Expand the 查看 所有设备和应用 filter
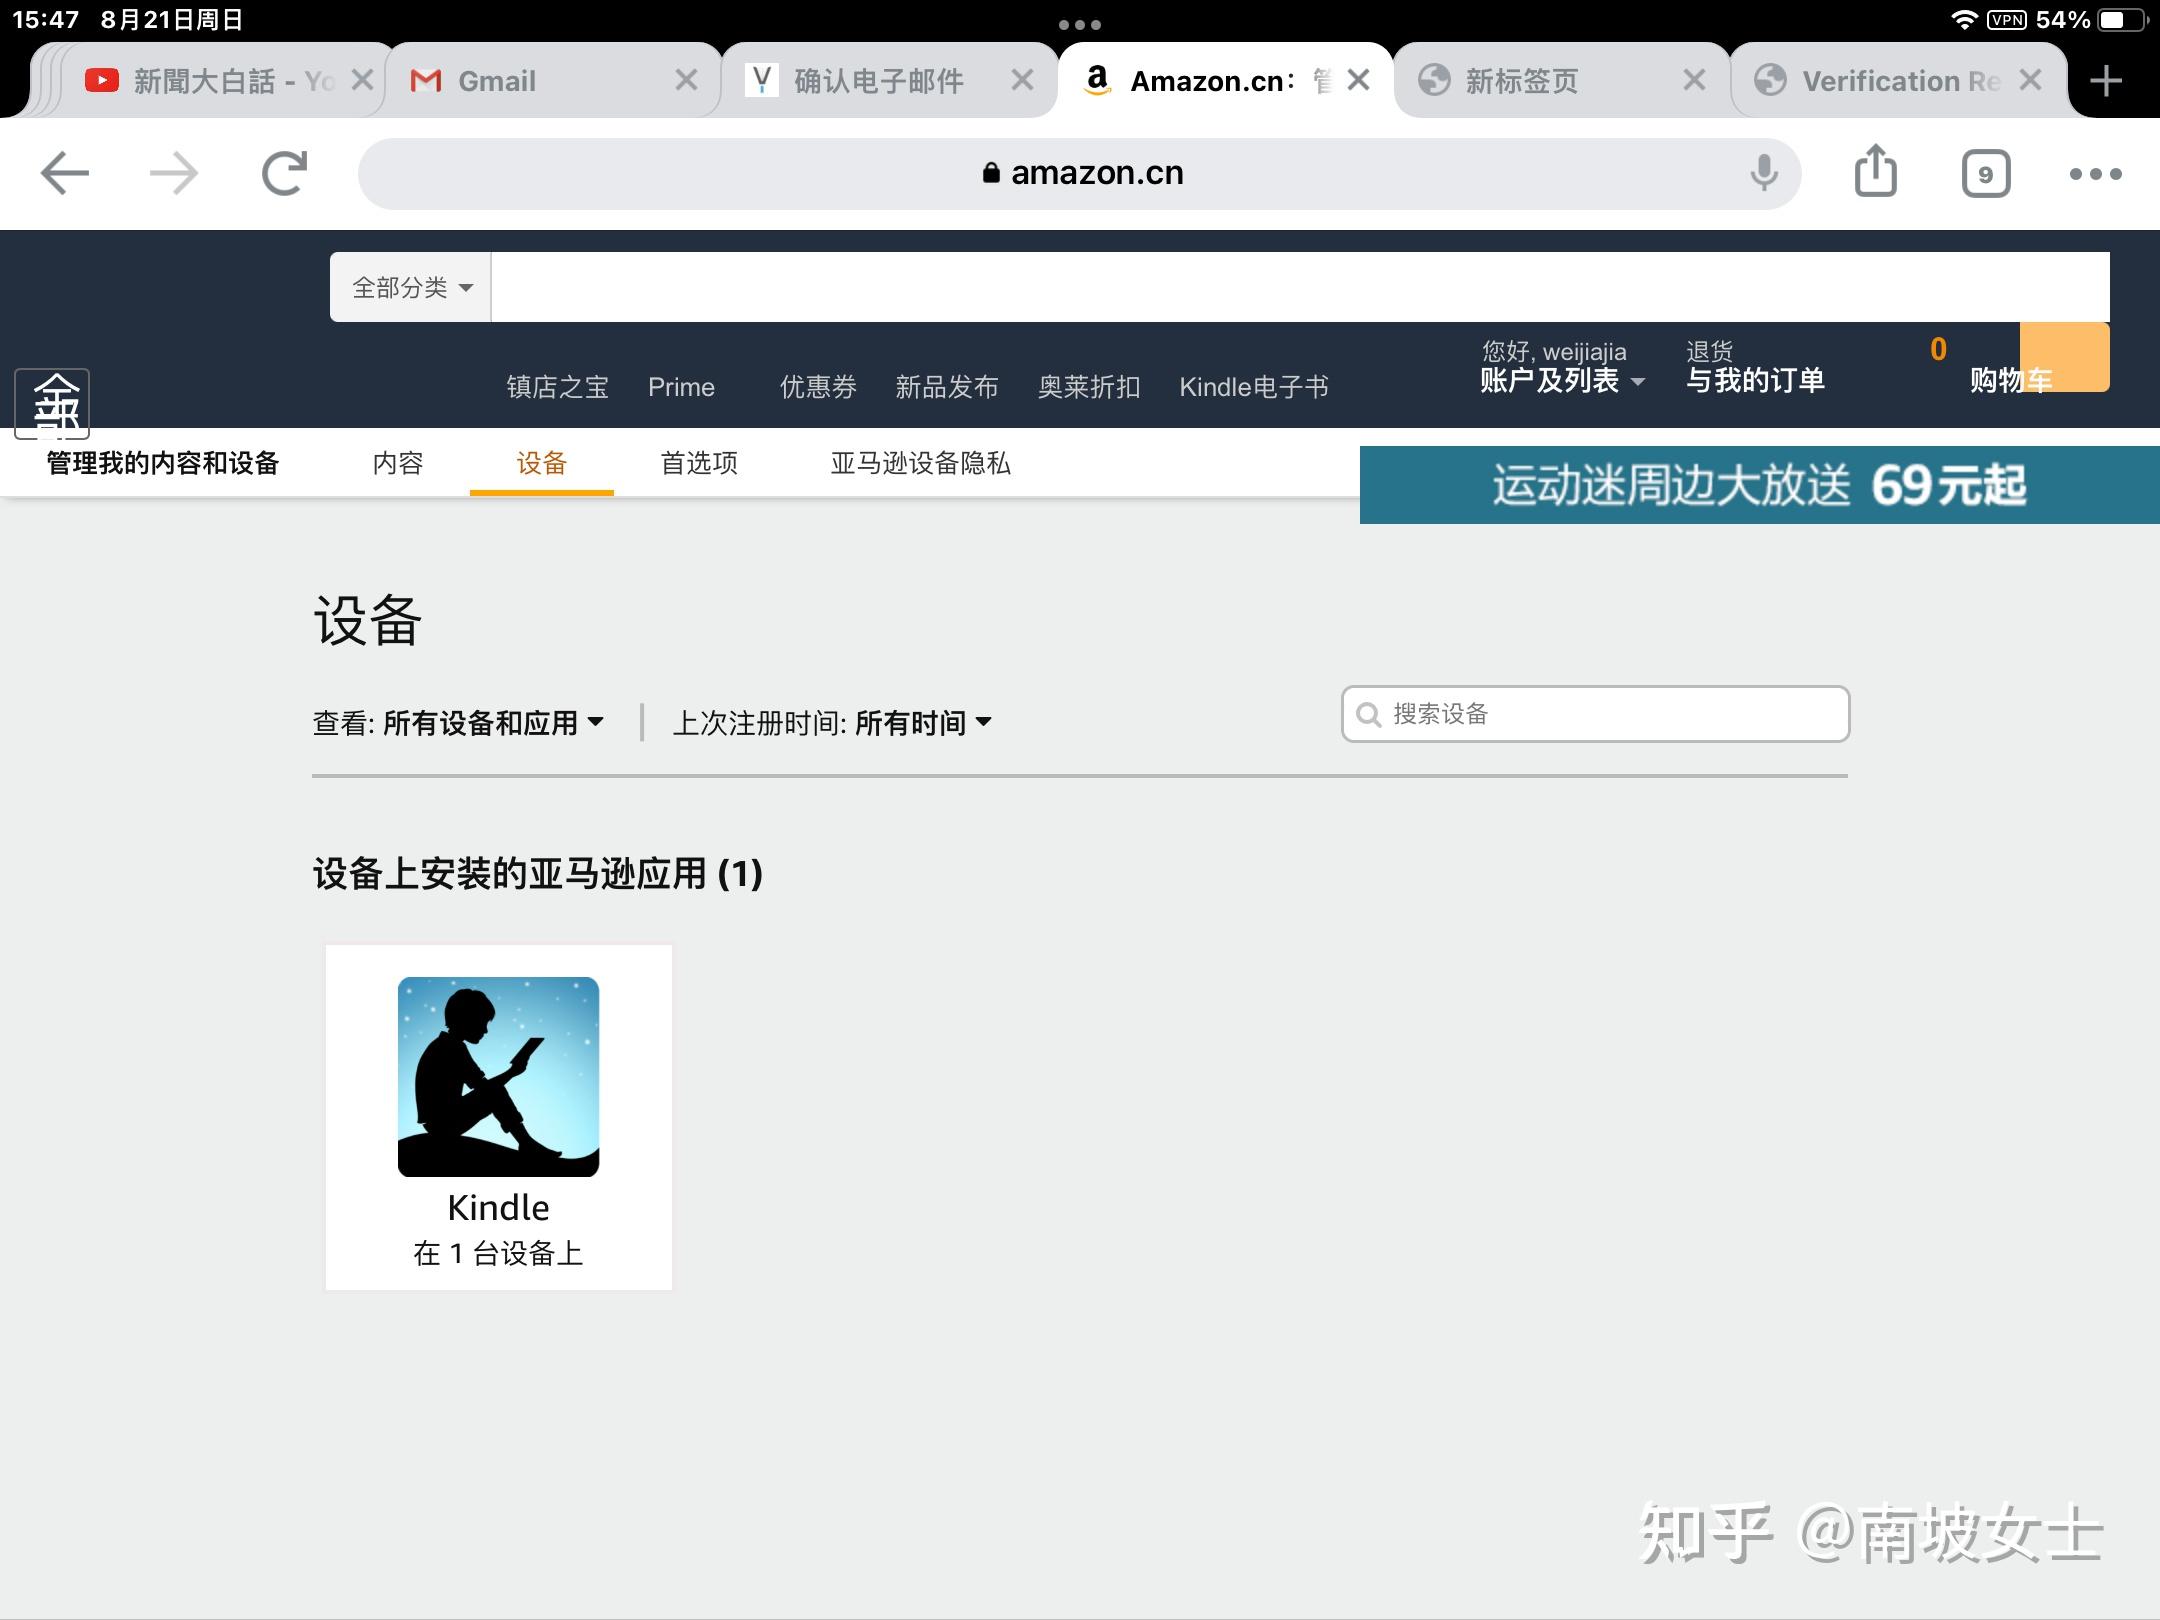 click(x=458, y=721)
